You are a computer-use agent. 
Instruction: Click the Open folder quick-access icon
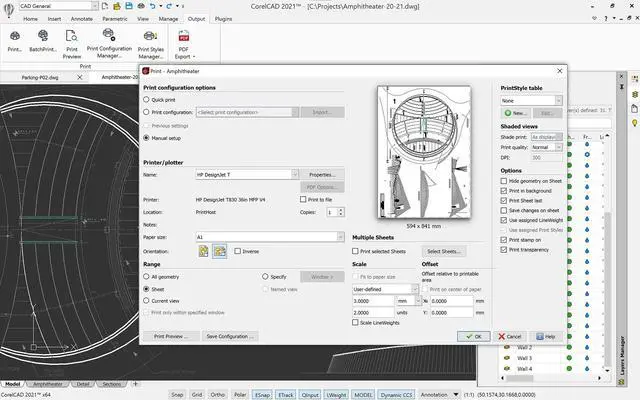tap(117, 6)
